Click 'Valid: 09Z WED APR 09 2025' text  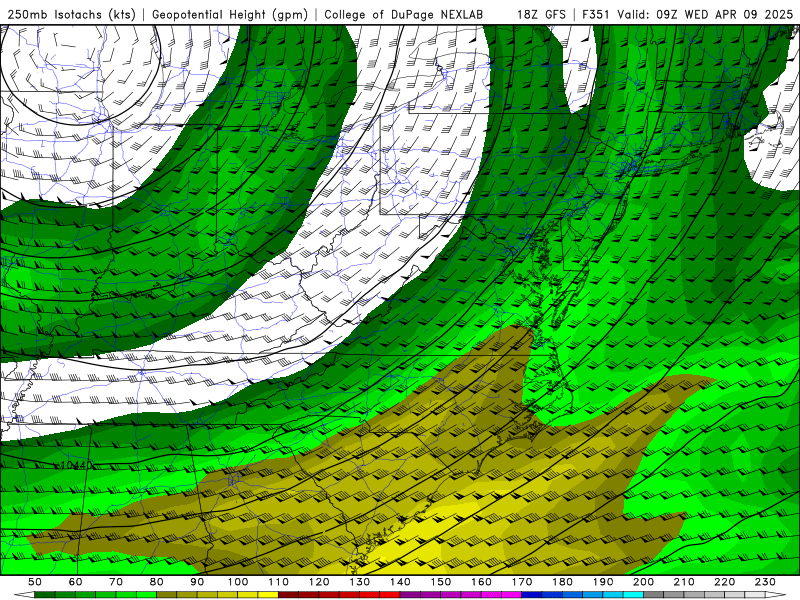[705, 14]
